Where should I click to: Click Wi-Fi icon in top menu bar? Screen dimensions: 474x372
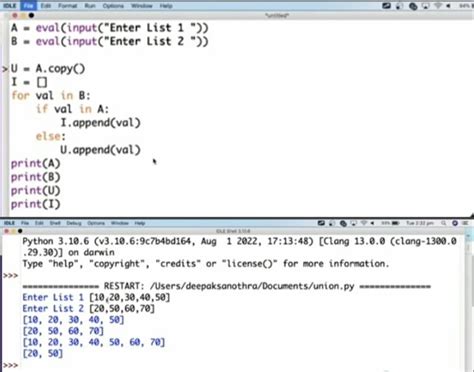(438, 6)
